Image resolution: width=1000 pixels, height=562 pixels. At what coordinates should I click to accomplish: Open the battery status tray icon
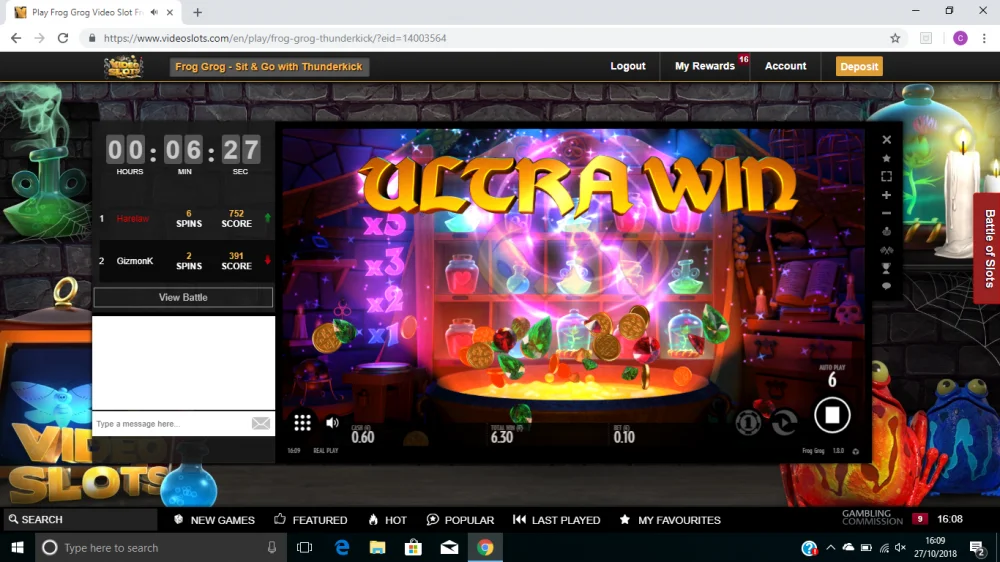click(x=866, y=547)
